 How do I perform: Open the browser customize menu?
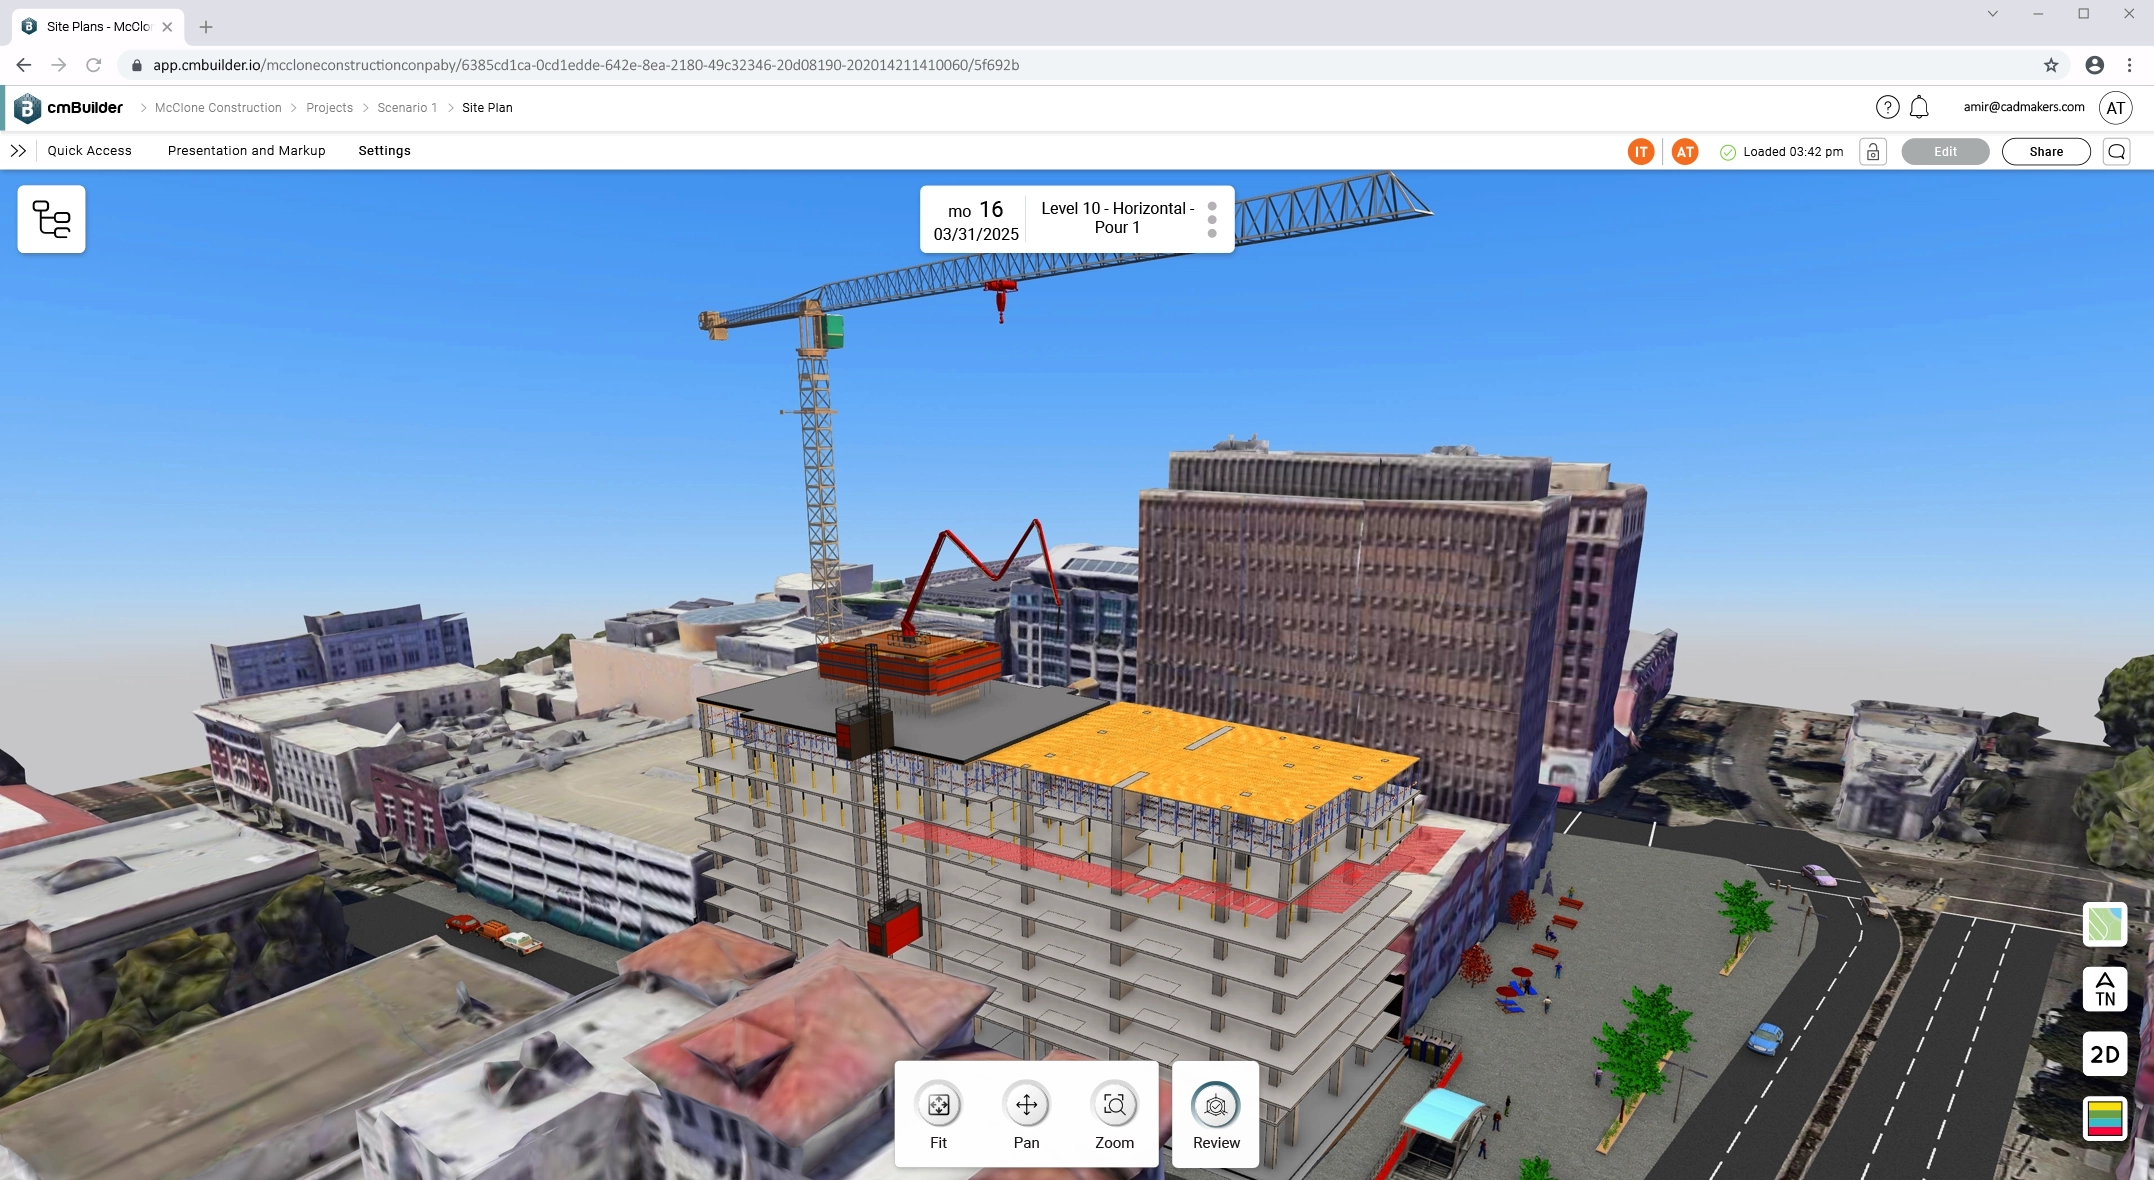click(x=2130, y=64)
